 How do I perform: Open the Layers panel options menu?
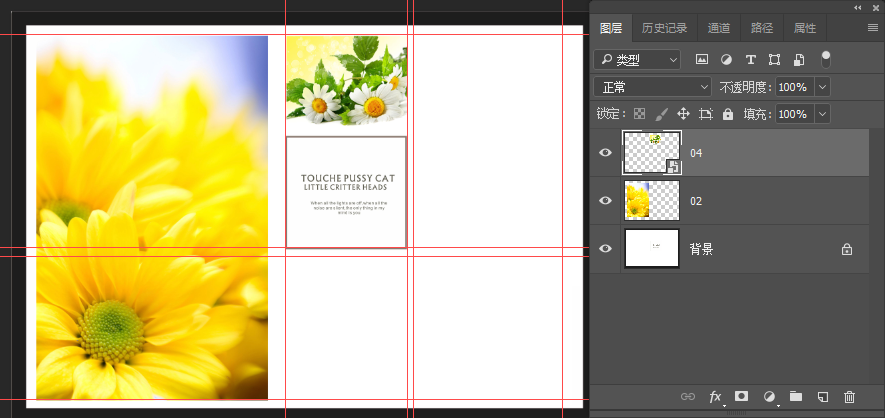click(x=873, y=28)
